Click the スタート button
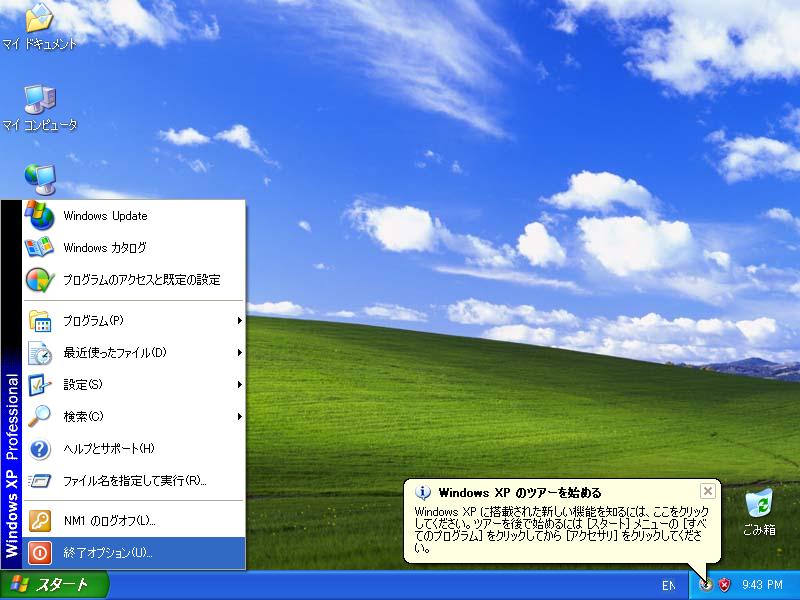The width and height of the screenshot is (800, 600). (54, 585)
